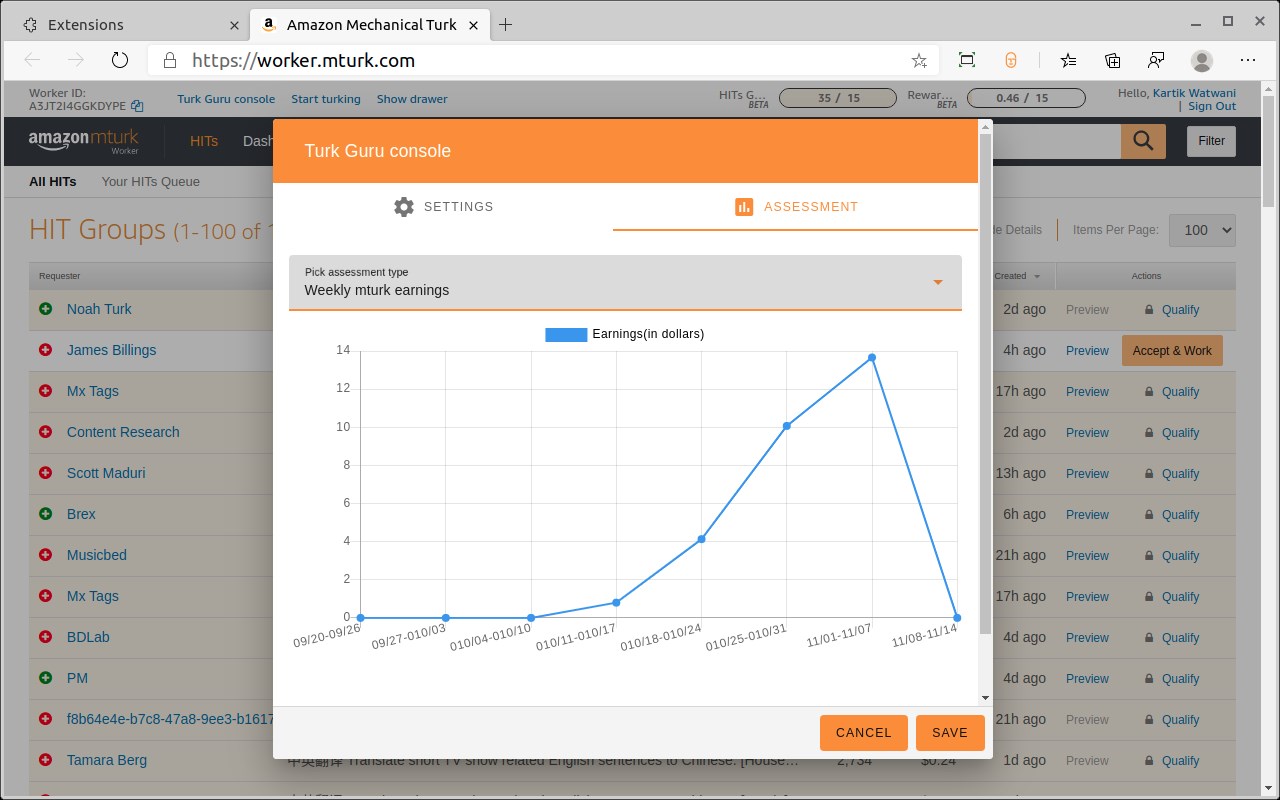The image size is (1280, 800).
Task: Click the Filter button
Action: click(1212, 141)
